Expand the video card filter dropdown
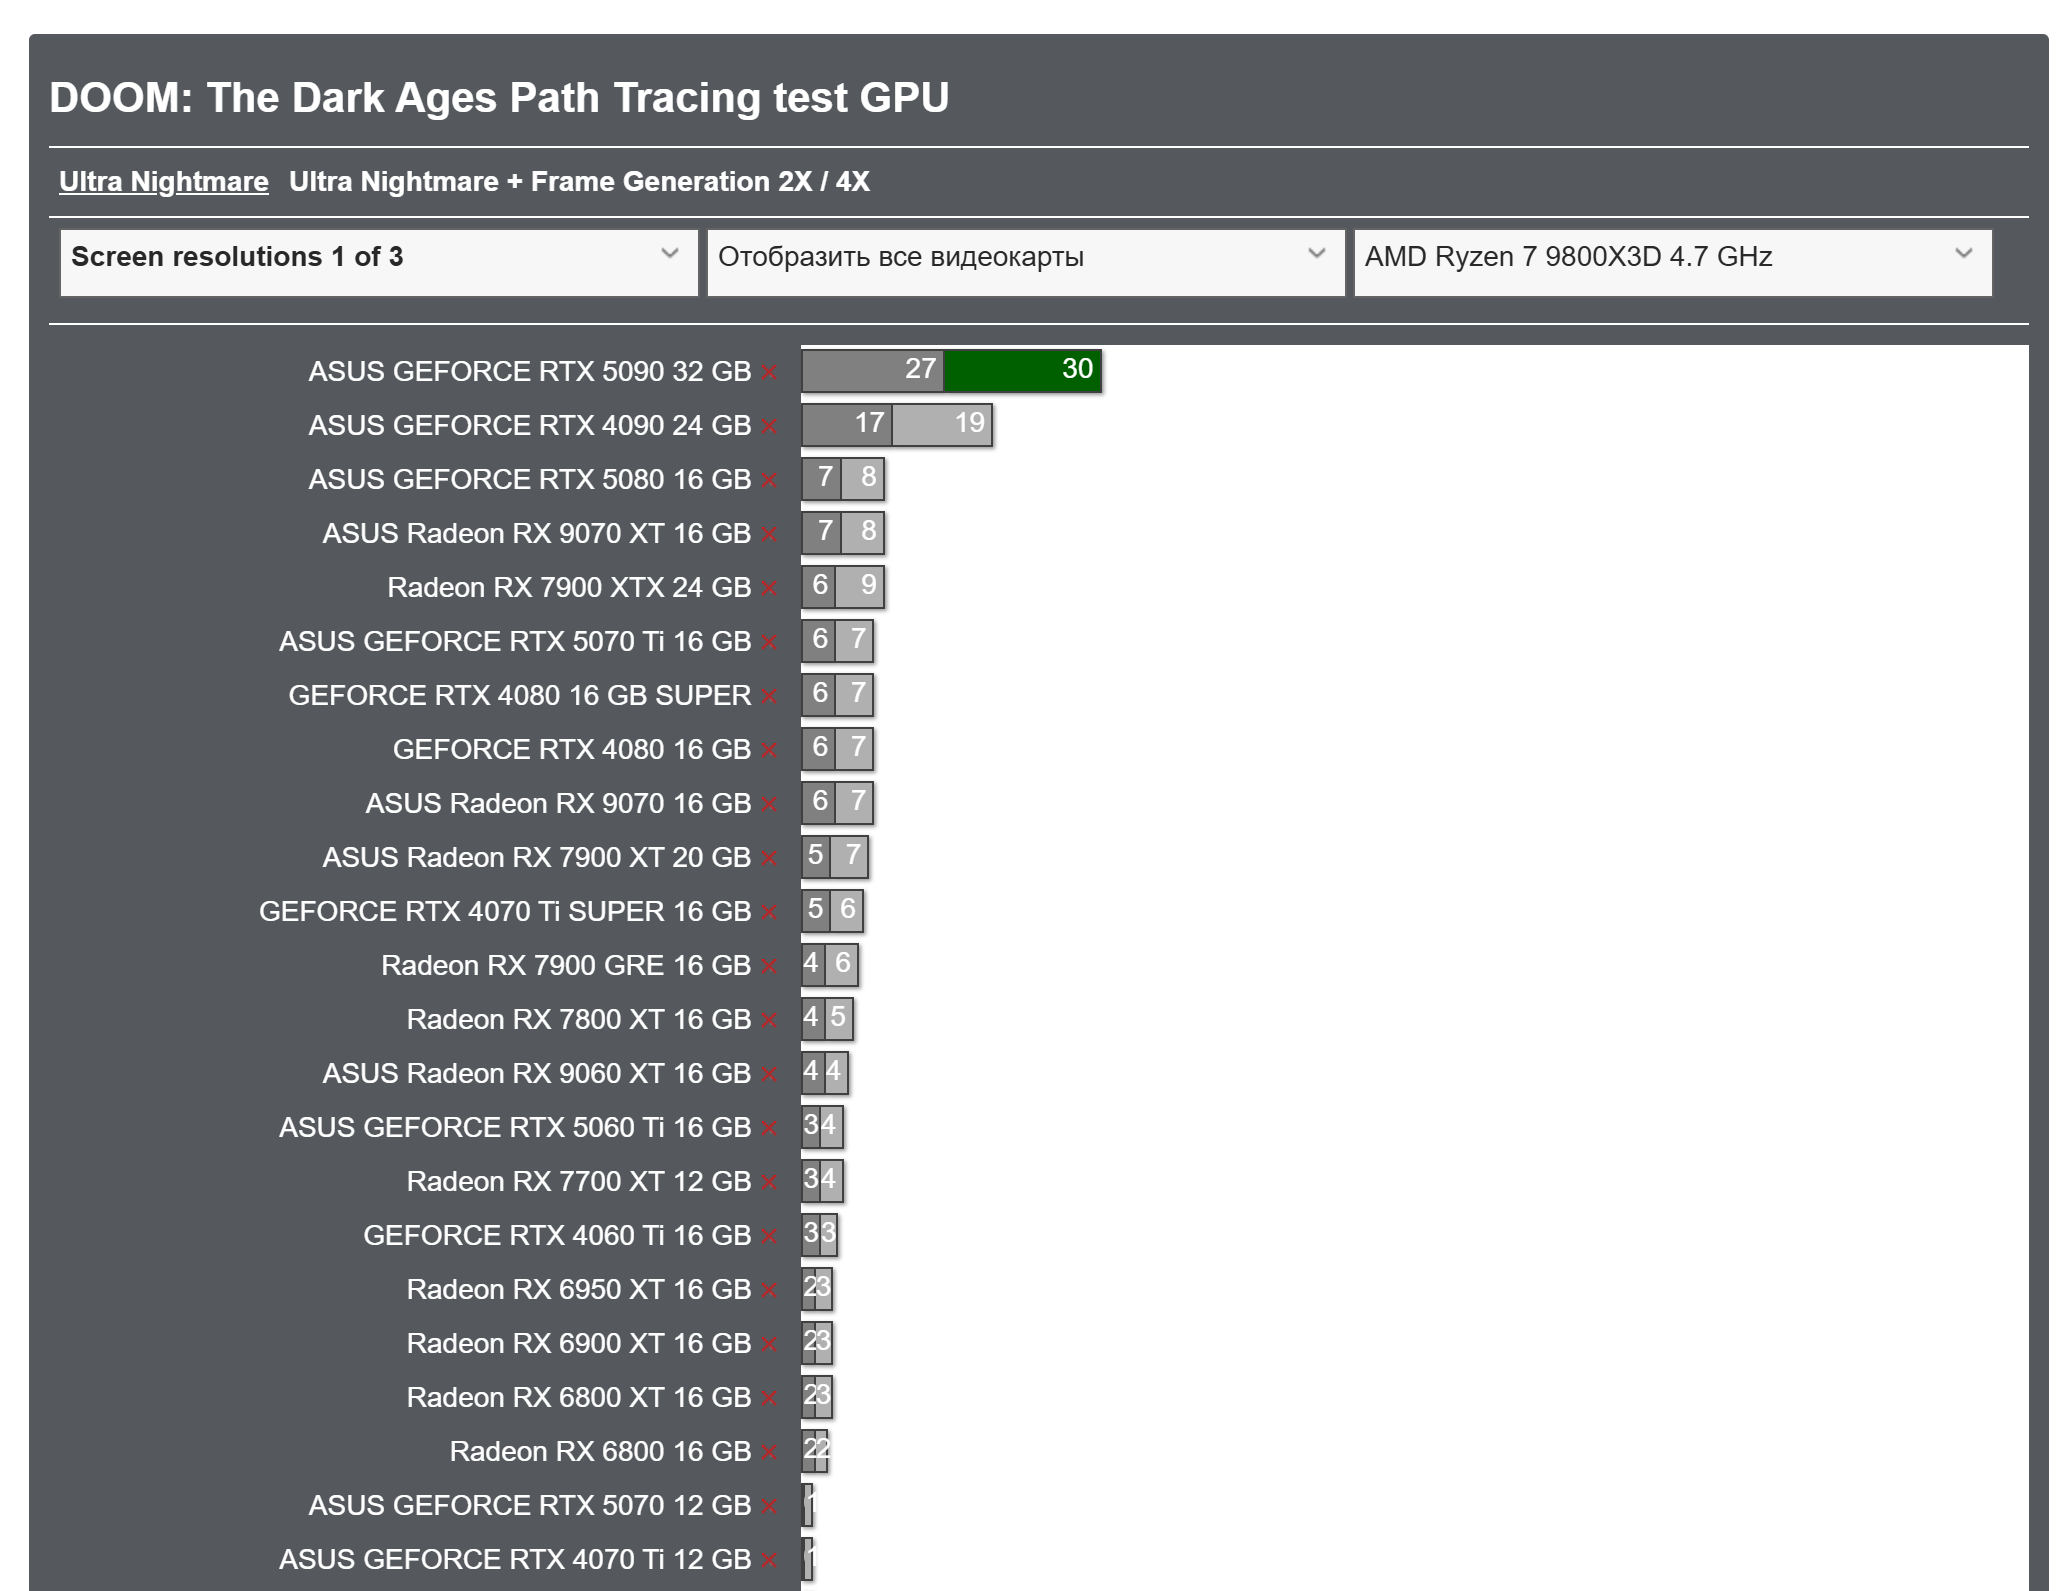The image size is (2061, 1591). tap(1025, 262)
